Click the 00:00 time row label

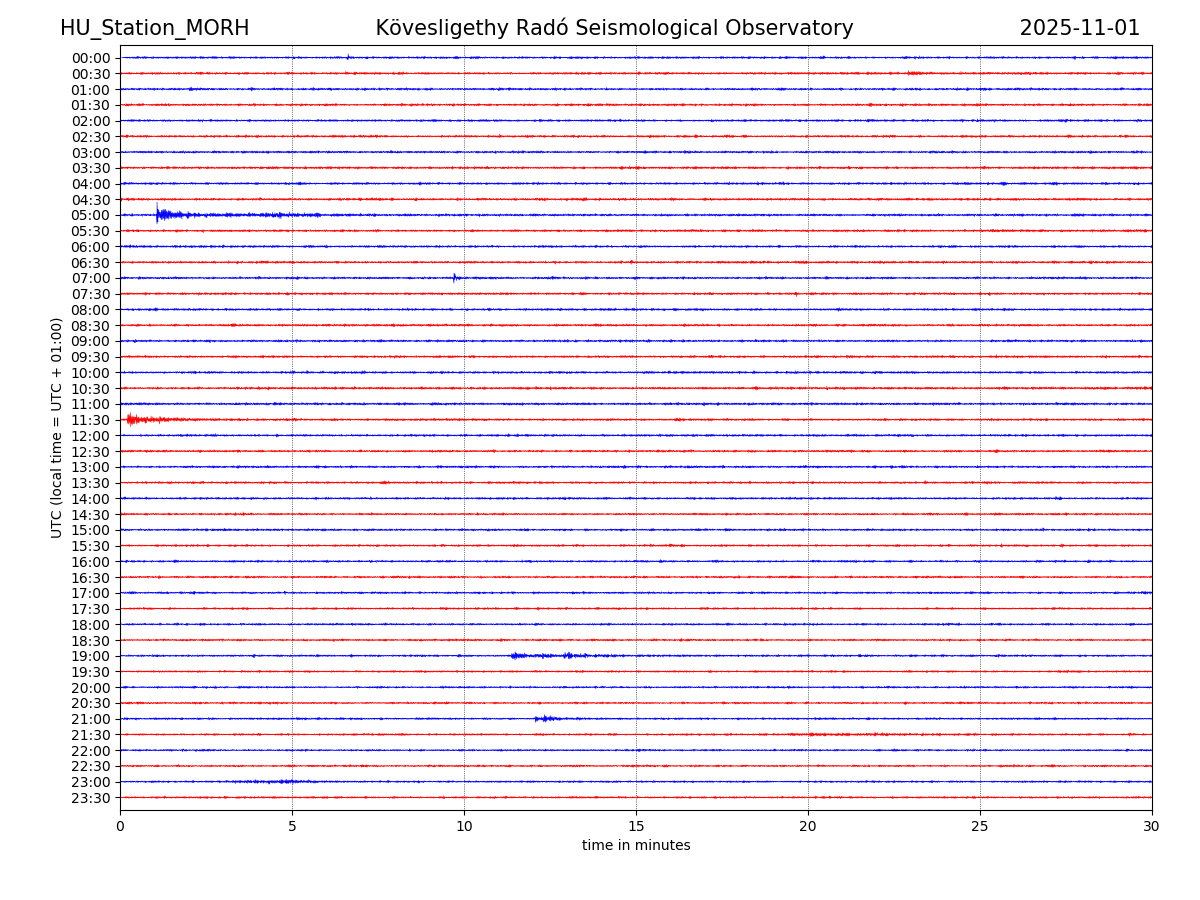(91, 58)
